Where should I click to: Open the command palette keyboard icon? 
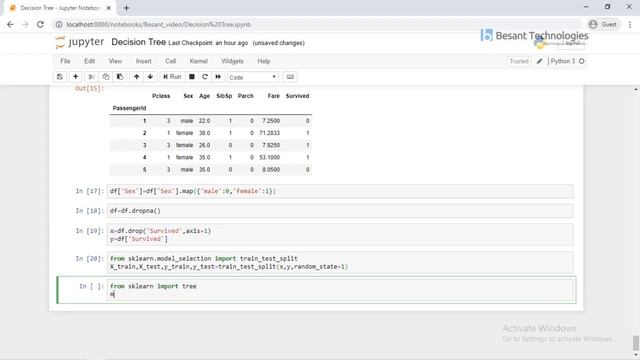click(x=290, y=77)
